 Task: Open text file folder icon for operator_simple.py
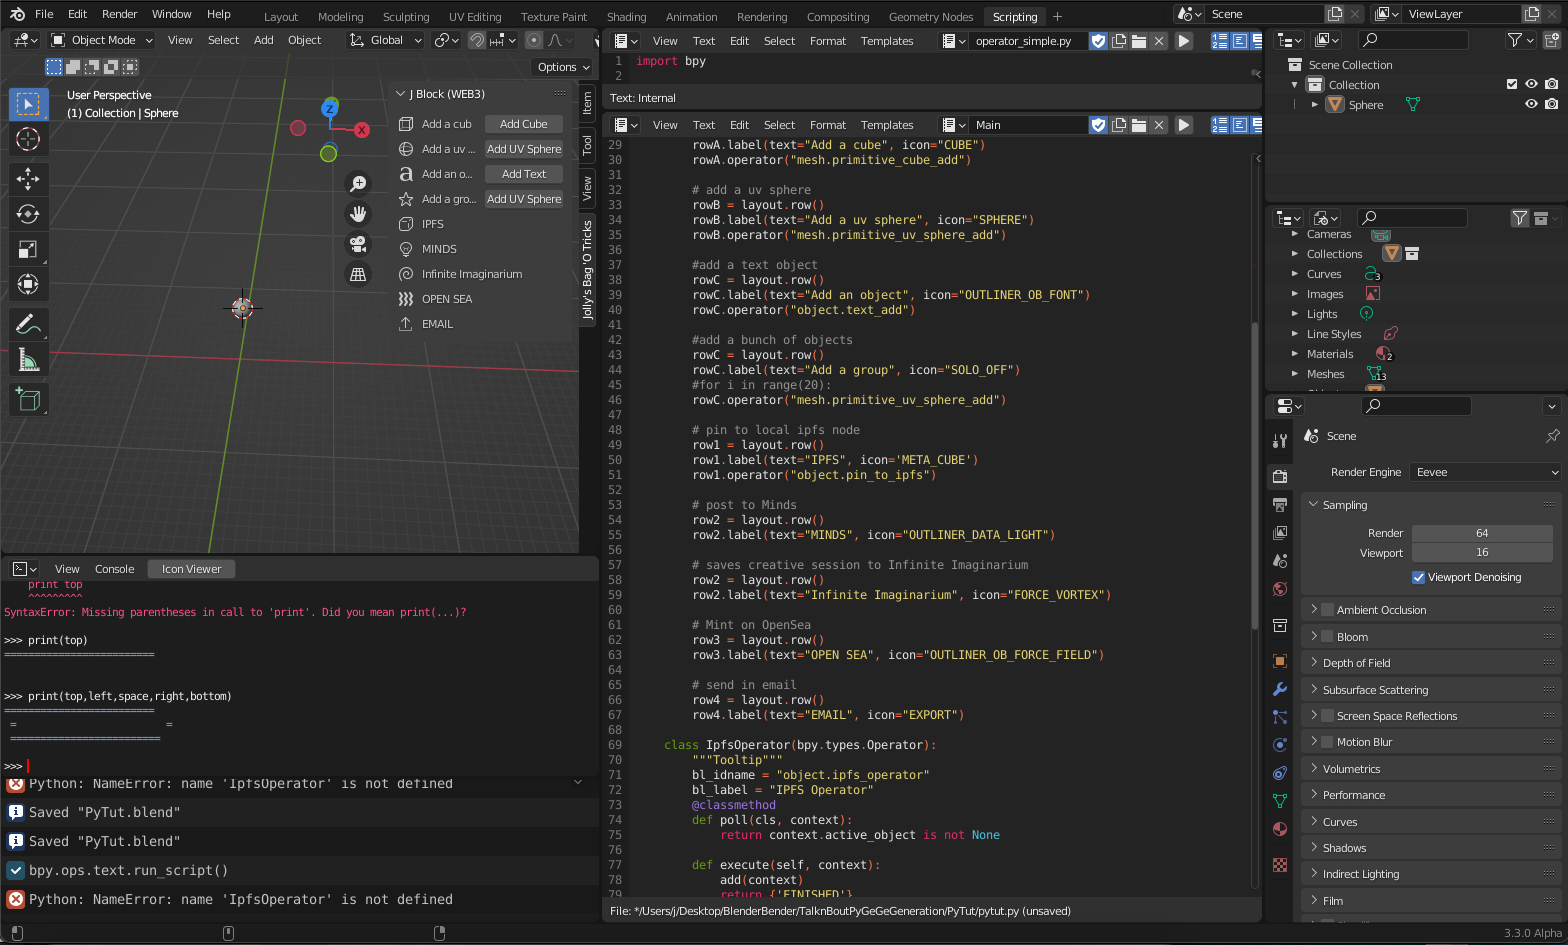tap(1139, 41)
